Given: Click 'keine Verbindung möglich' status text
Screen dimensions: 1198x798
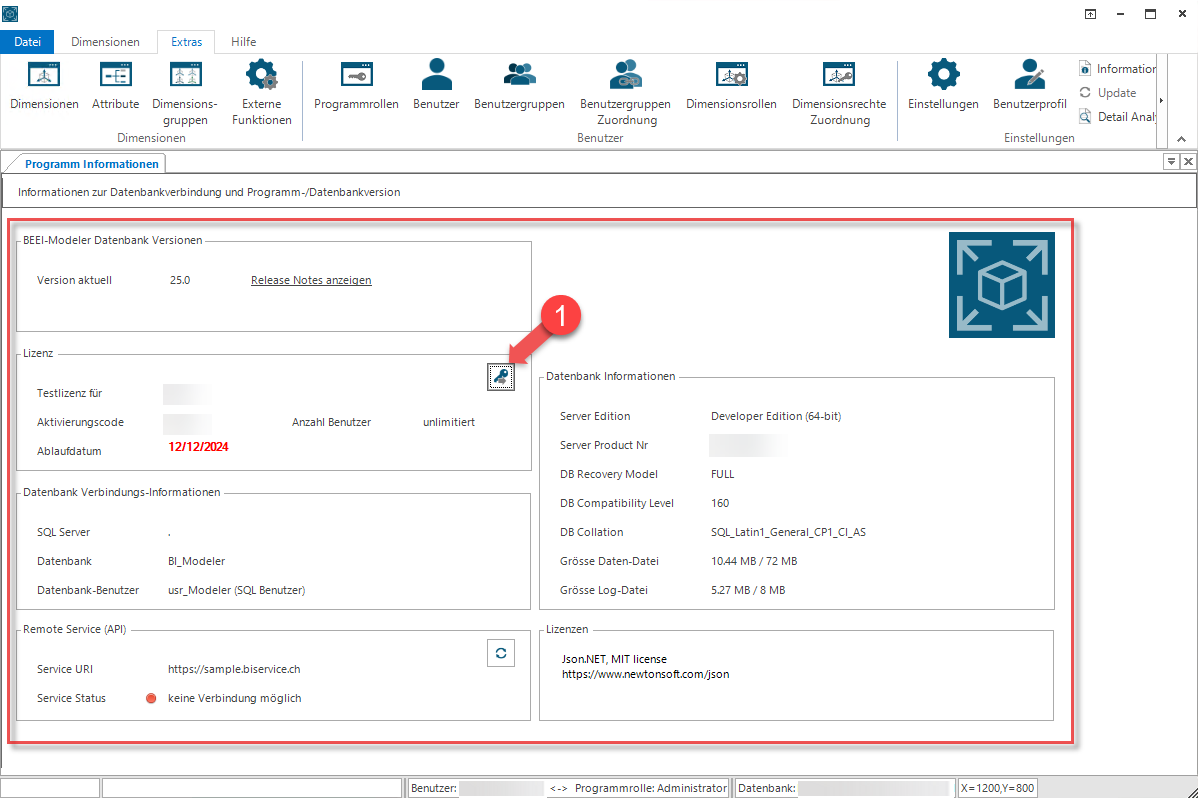Looking at the screenshot, I should point(235,698).
